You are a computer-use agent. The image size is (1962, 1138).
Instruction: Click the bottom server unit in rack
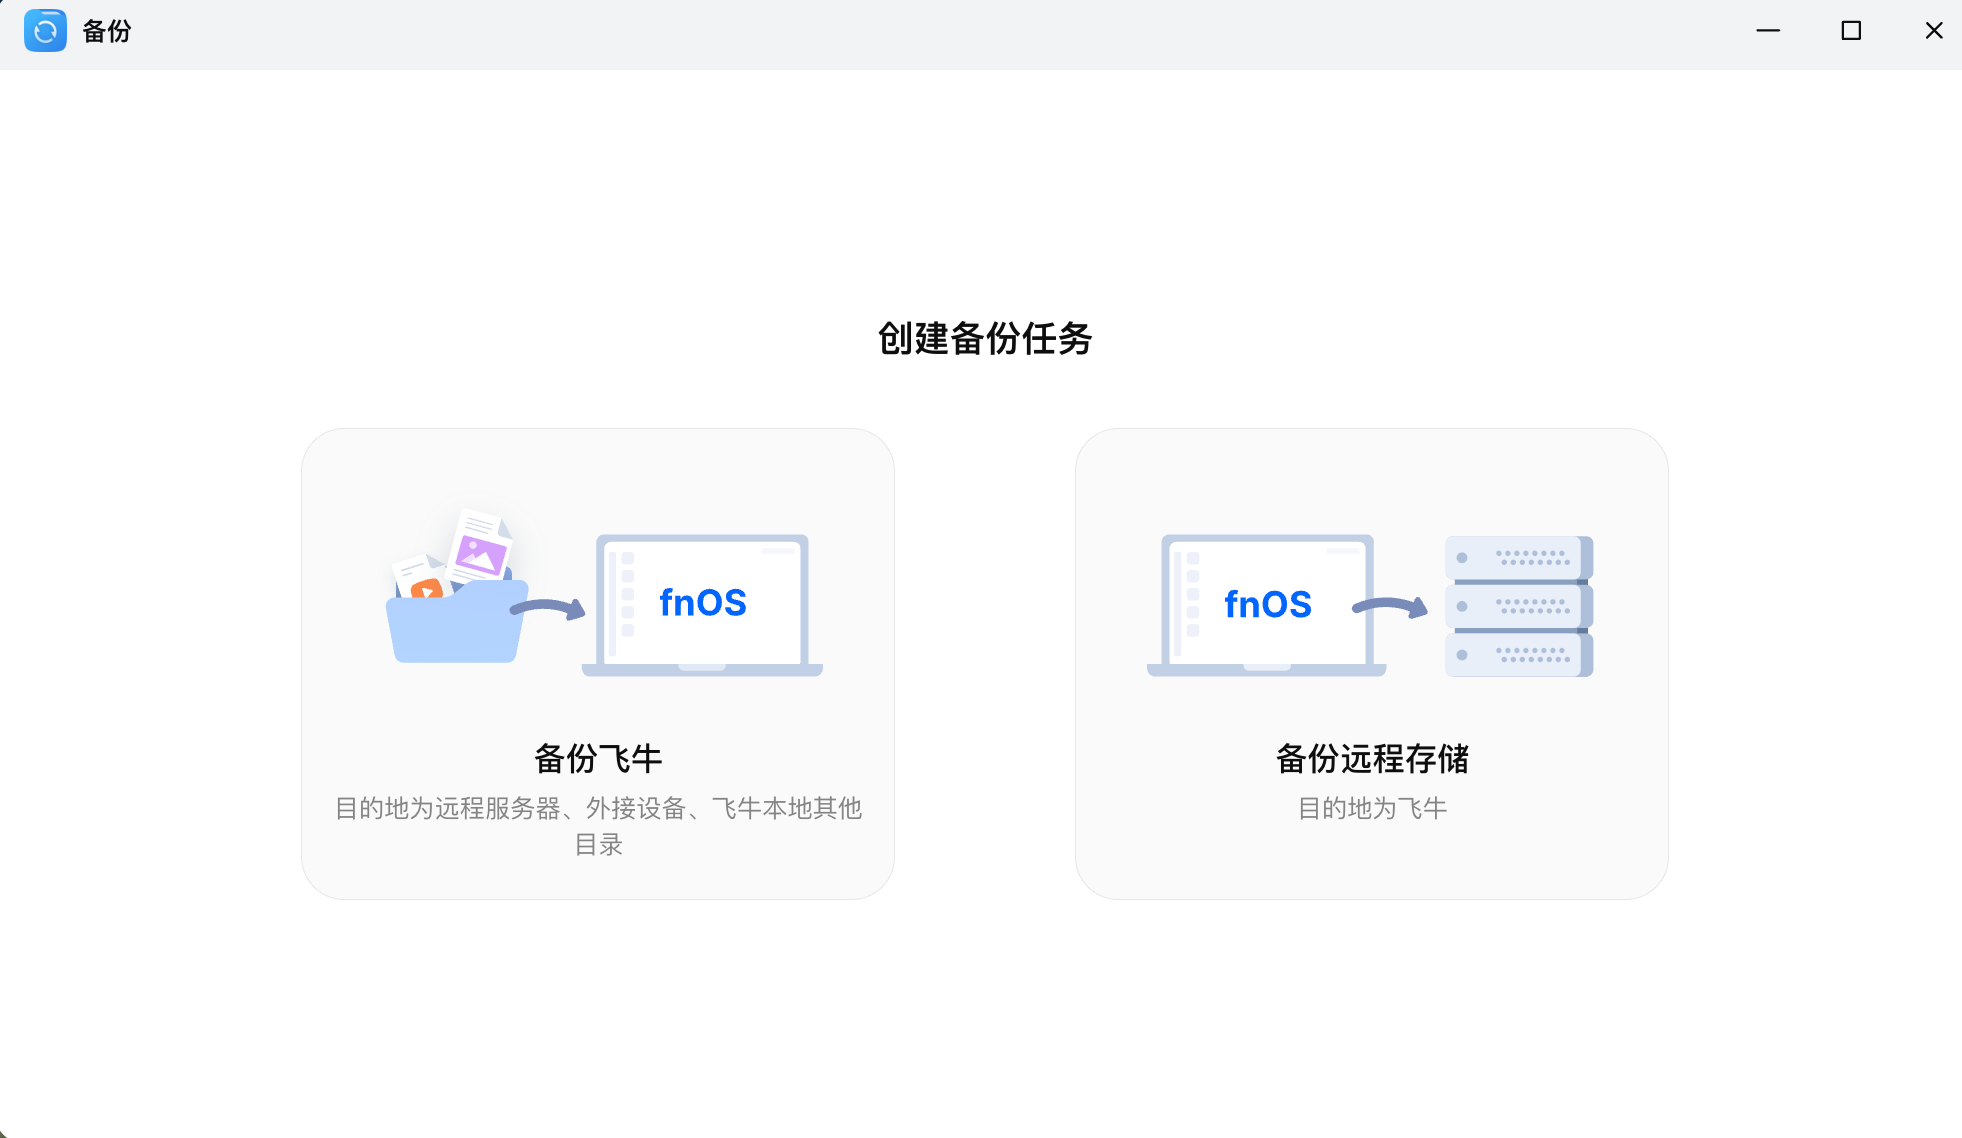(x=1518, y=655)
